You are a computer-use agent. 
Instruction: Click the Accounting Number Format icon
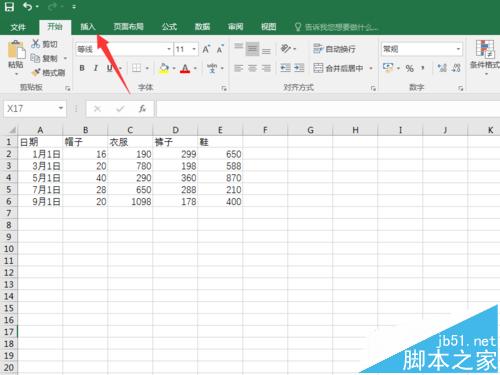[x=388, y=68]
